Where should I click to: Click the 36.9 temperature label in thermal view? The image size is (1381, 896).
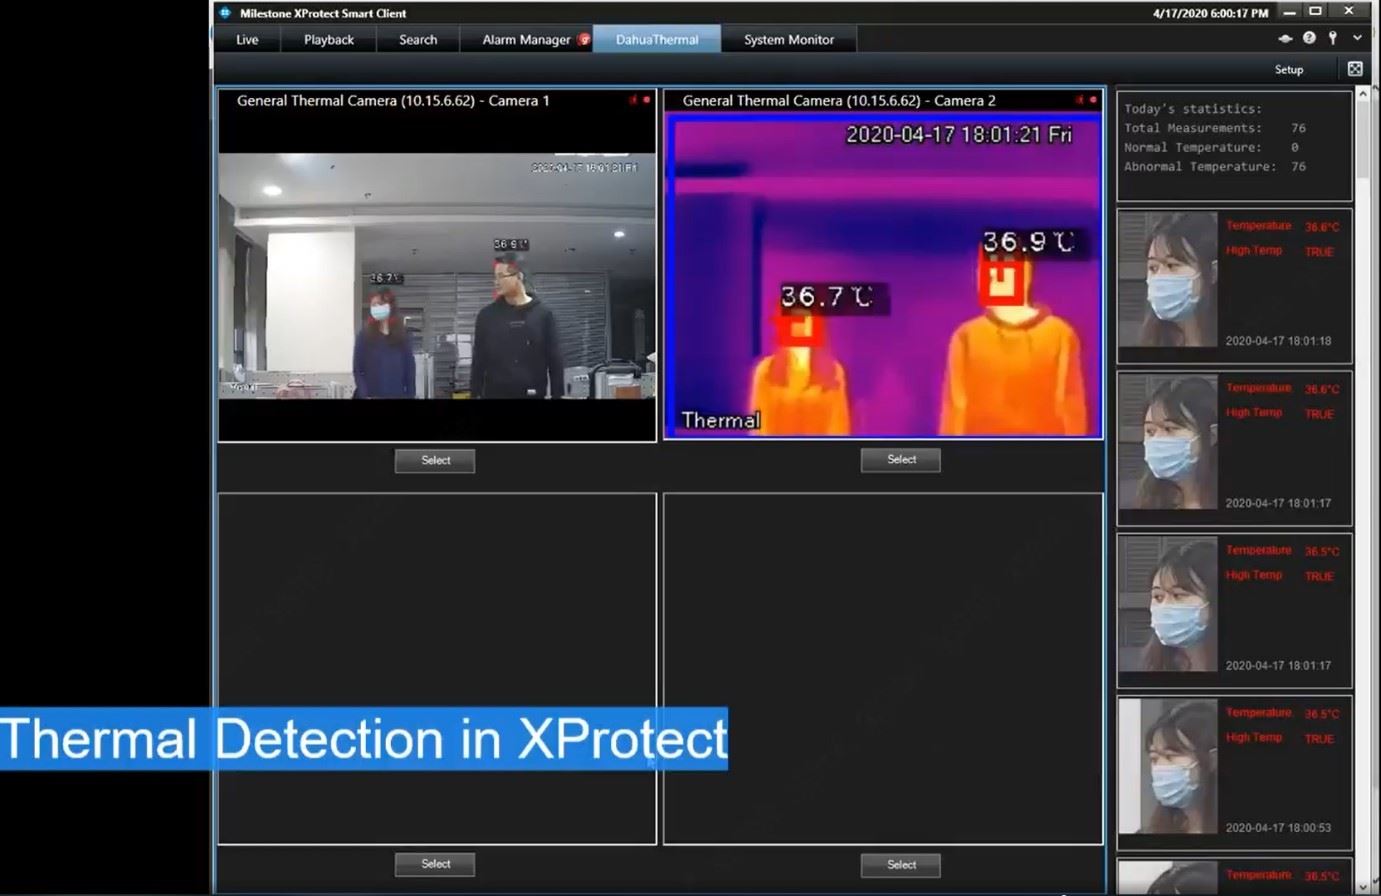(x=1028, y=242)
